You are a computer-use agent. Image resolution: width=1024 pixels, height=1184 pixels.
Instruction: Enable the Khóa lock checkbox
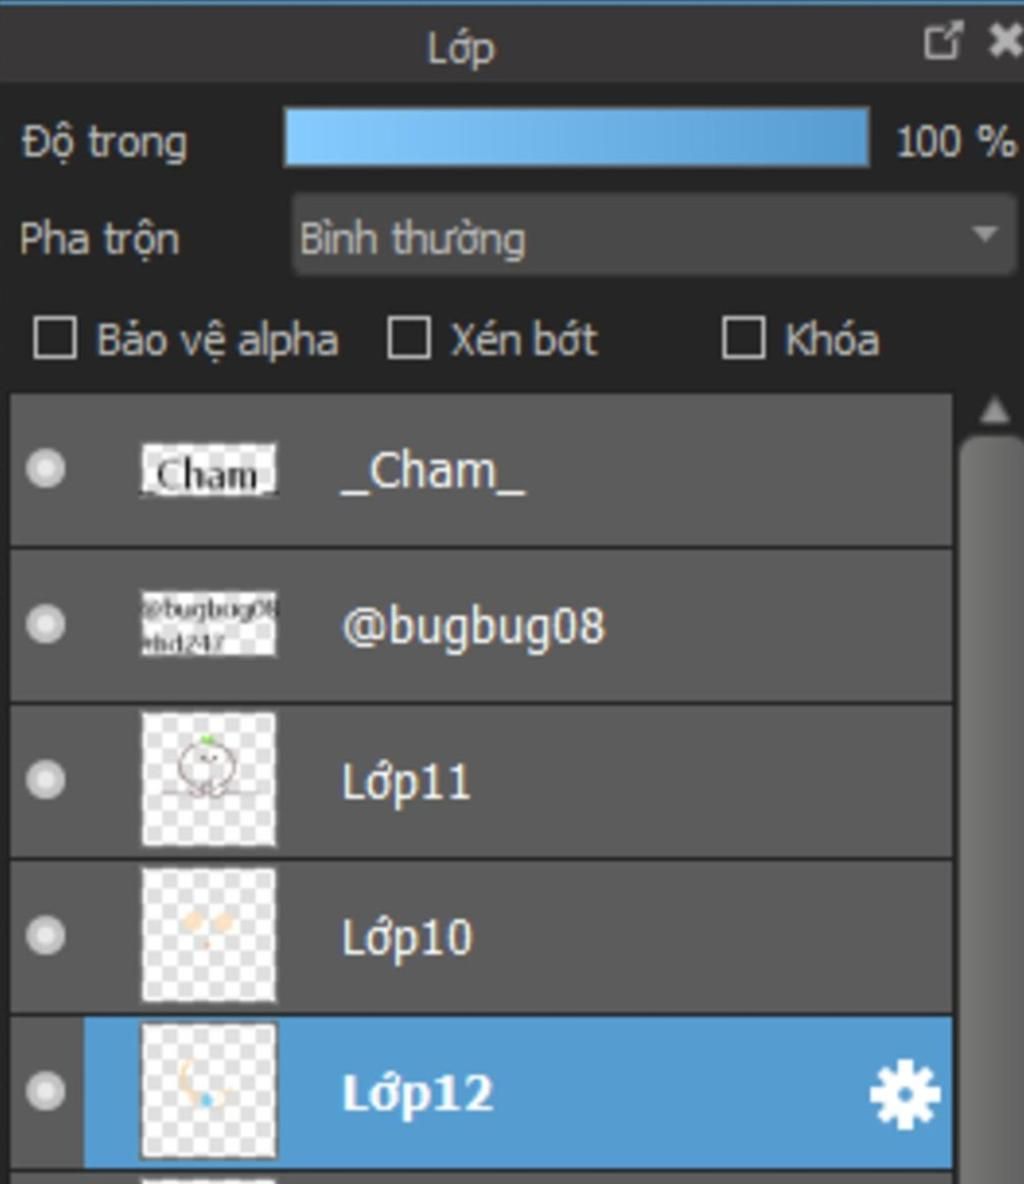[744, 338]
